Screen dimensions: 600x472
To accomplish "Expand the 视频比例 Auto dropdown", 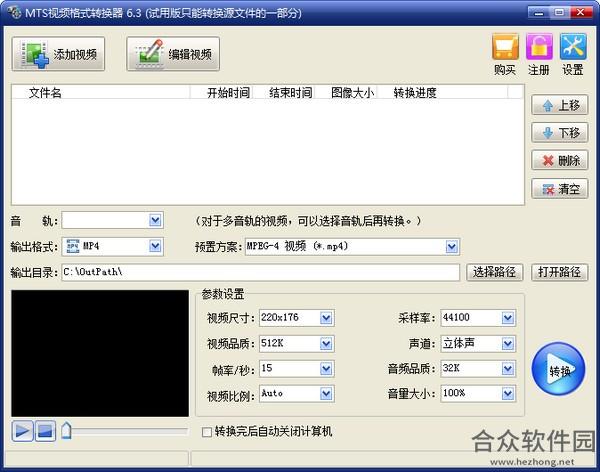I will click(326, 394).
